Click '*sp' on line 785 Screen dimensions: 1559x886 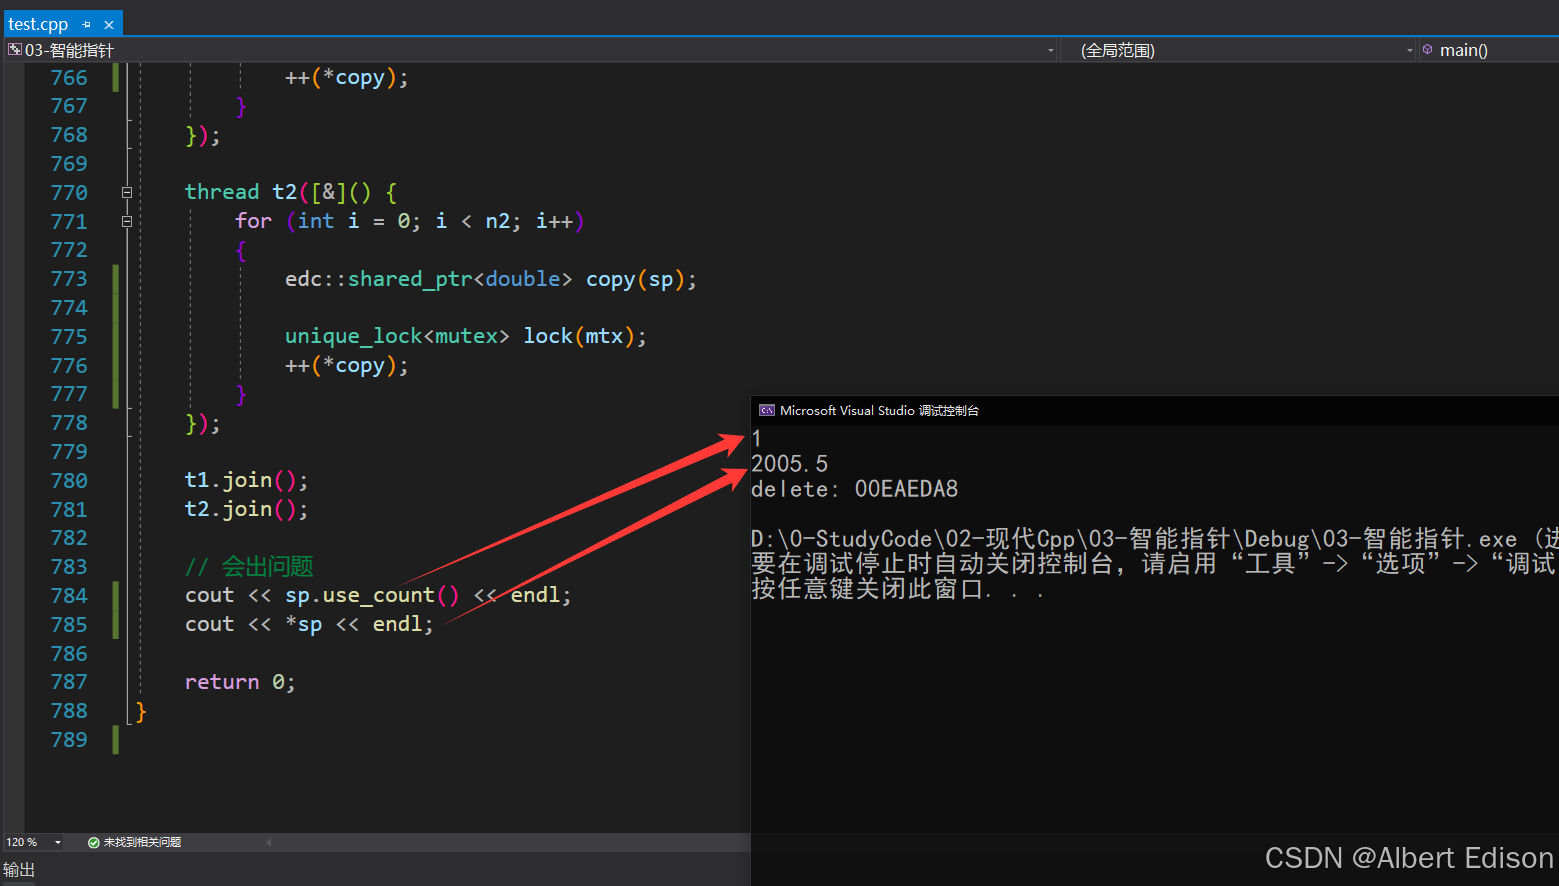tap(304, 624)
